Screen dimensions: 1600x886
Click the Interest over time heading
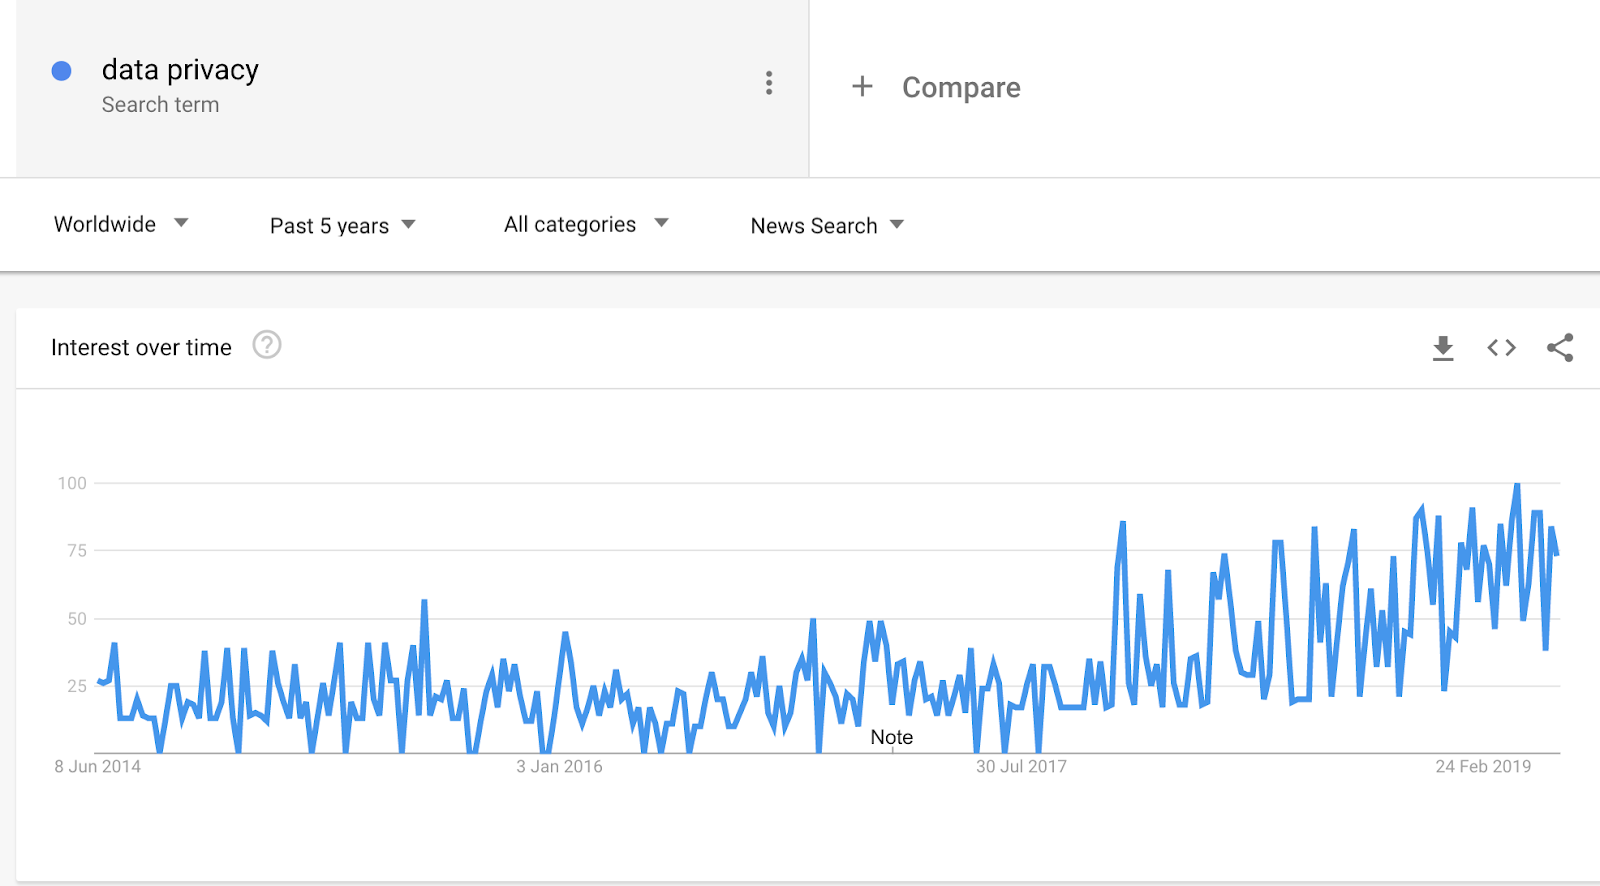click(x=141, y=347)
